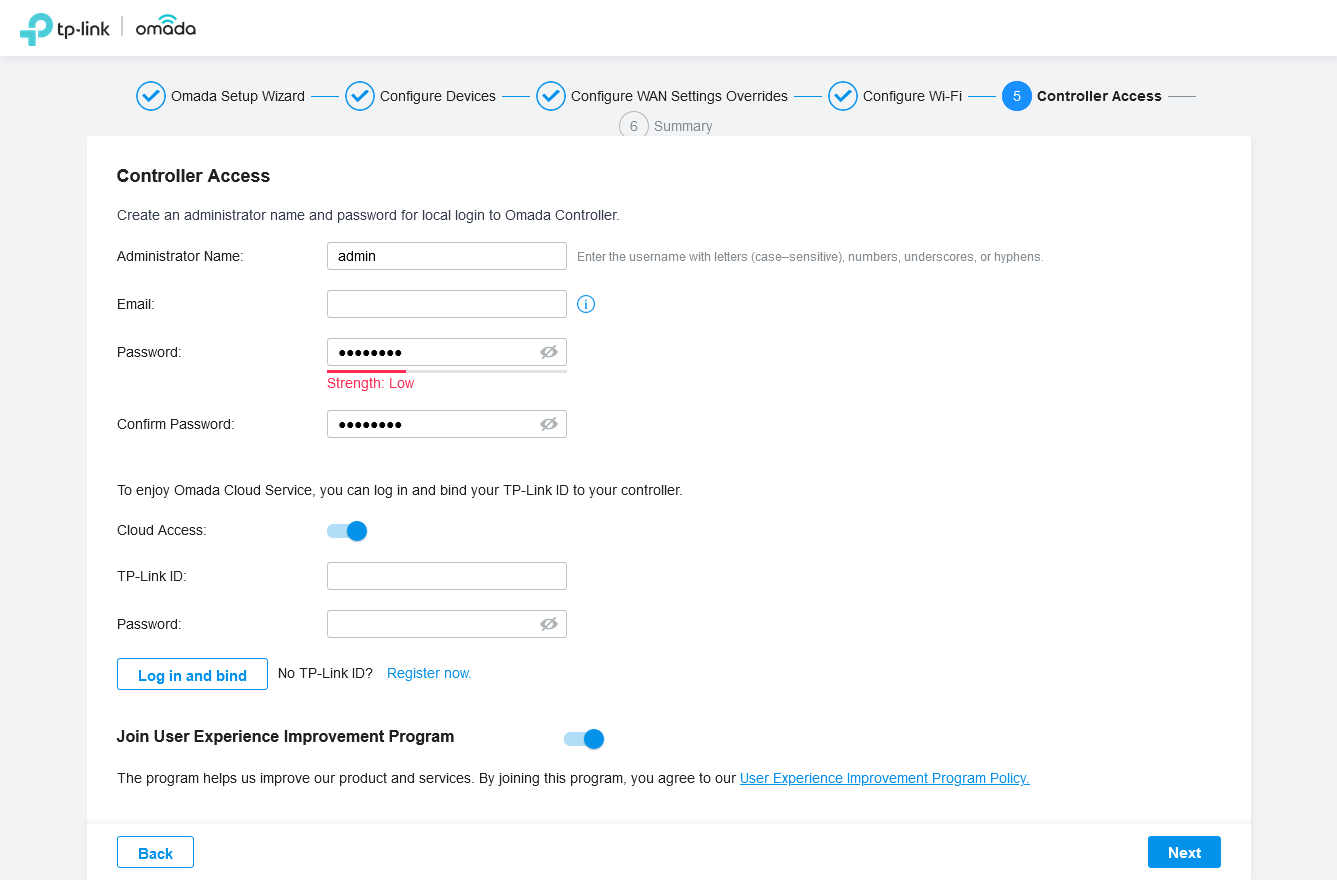This screenshot has width=1337, height=880.
Task: Click the step 5 Controller Access circle
Action: 1016,96
